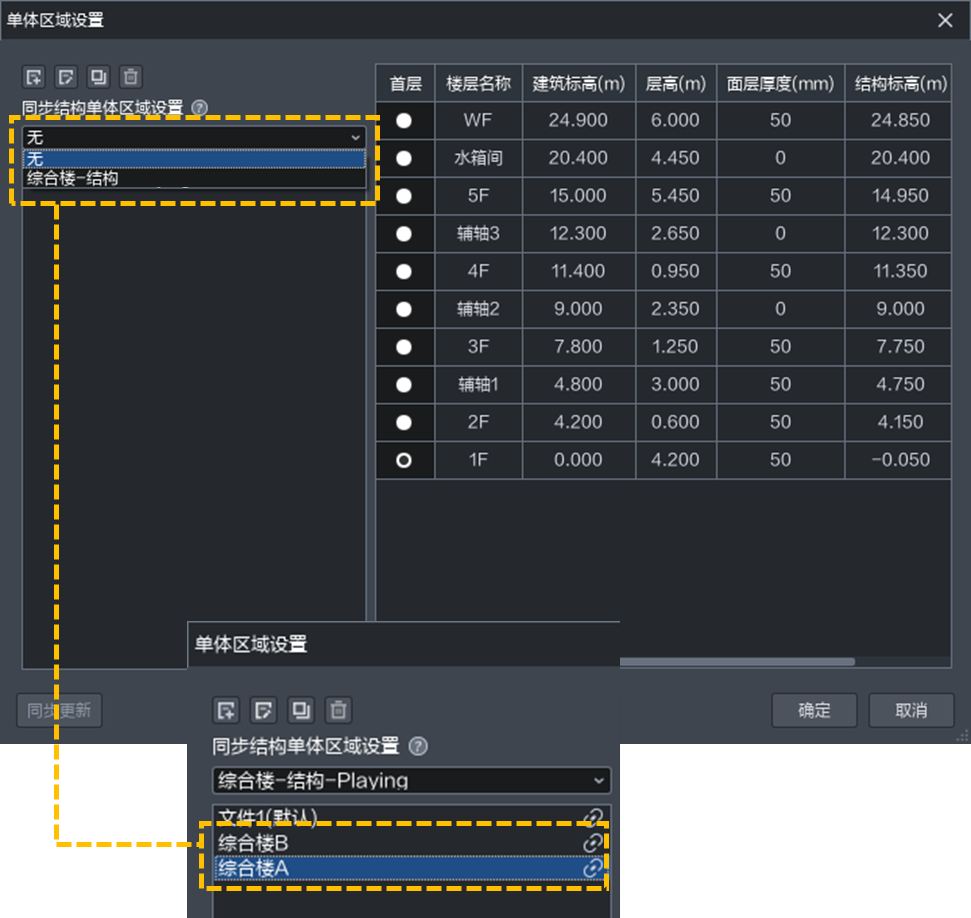
Task: Click the 取消 button
Action: (x=911, y=710)
